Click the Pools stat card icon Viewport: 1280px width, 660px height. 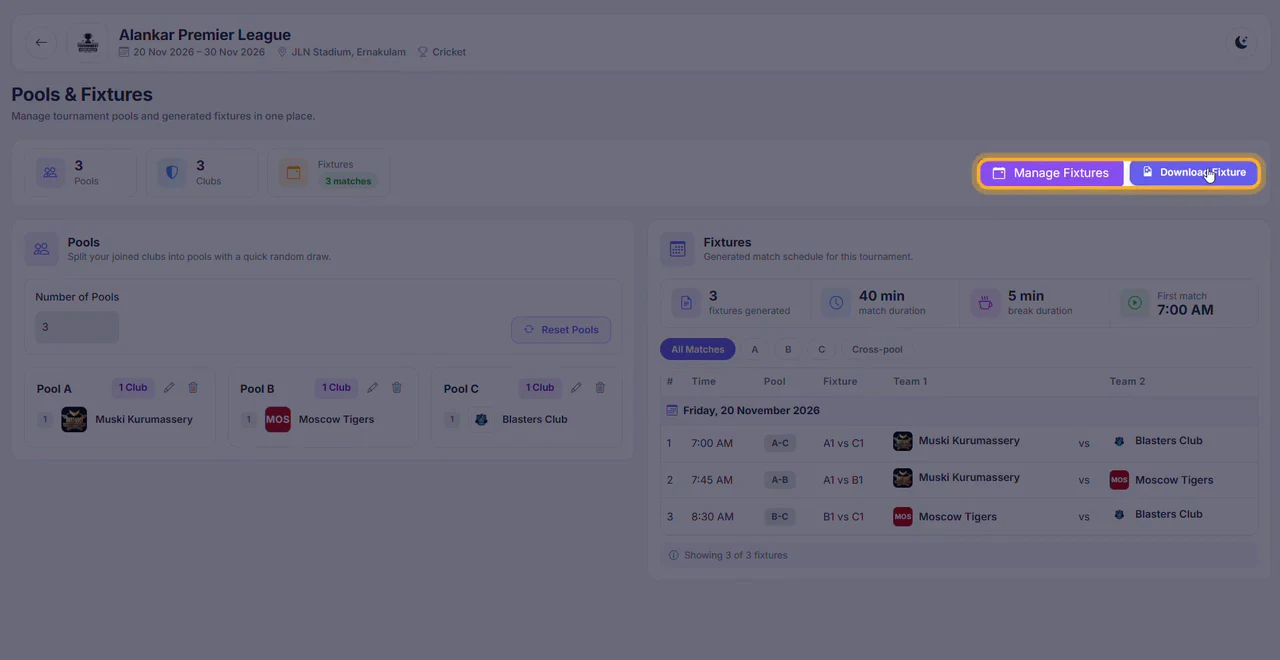click(51, 173)
